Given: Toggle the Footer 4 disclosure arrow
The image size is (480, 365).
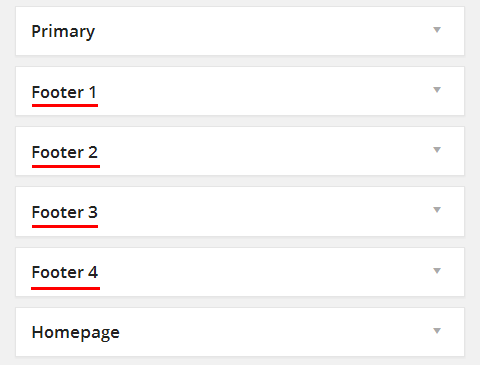Looking at the screenshot, I should tap(437, 271).
